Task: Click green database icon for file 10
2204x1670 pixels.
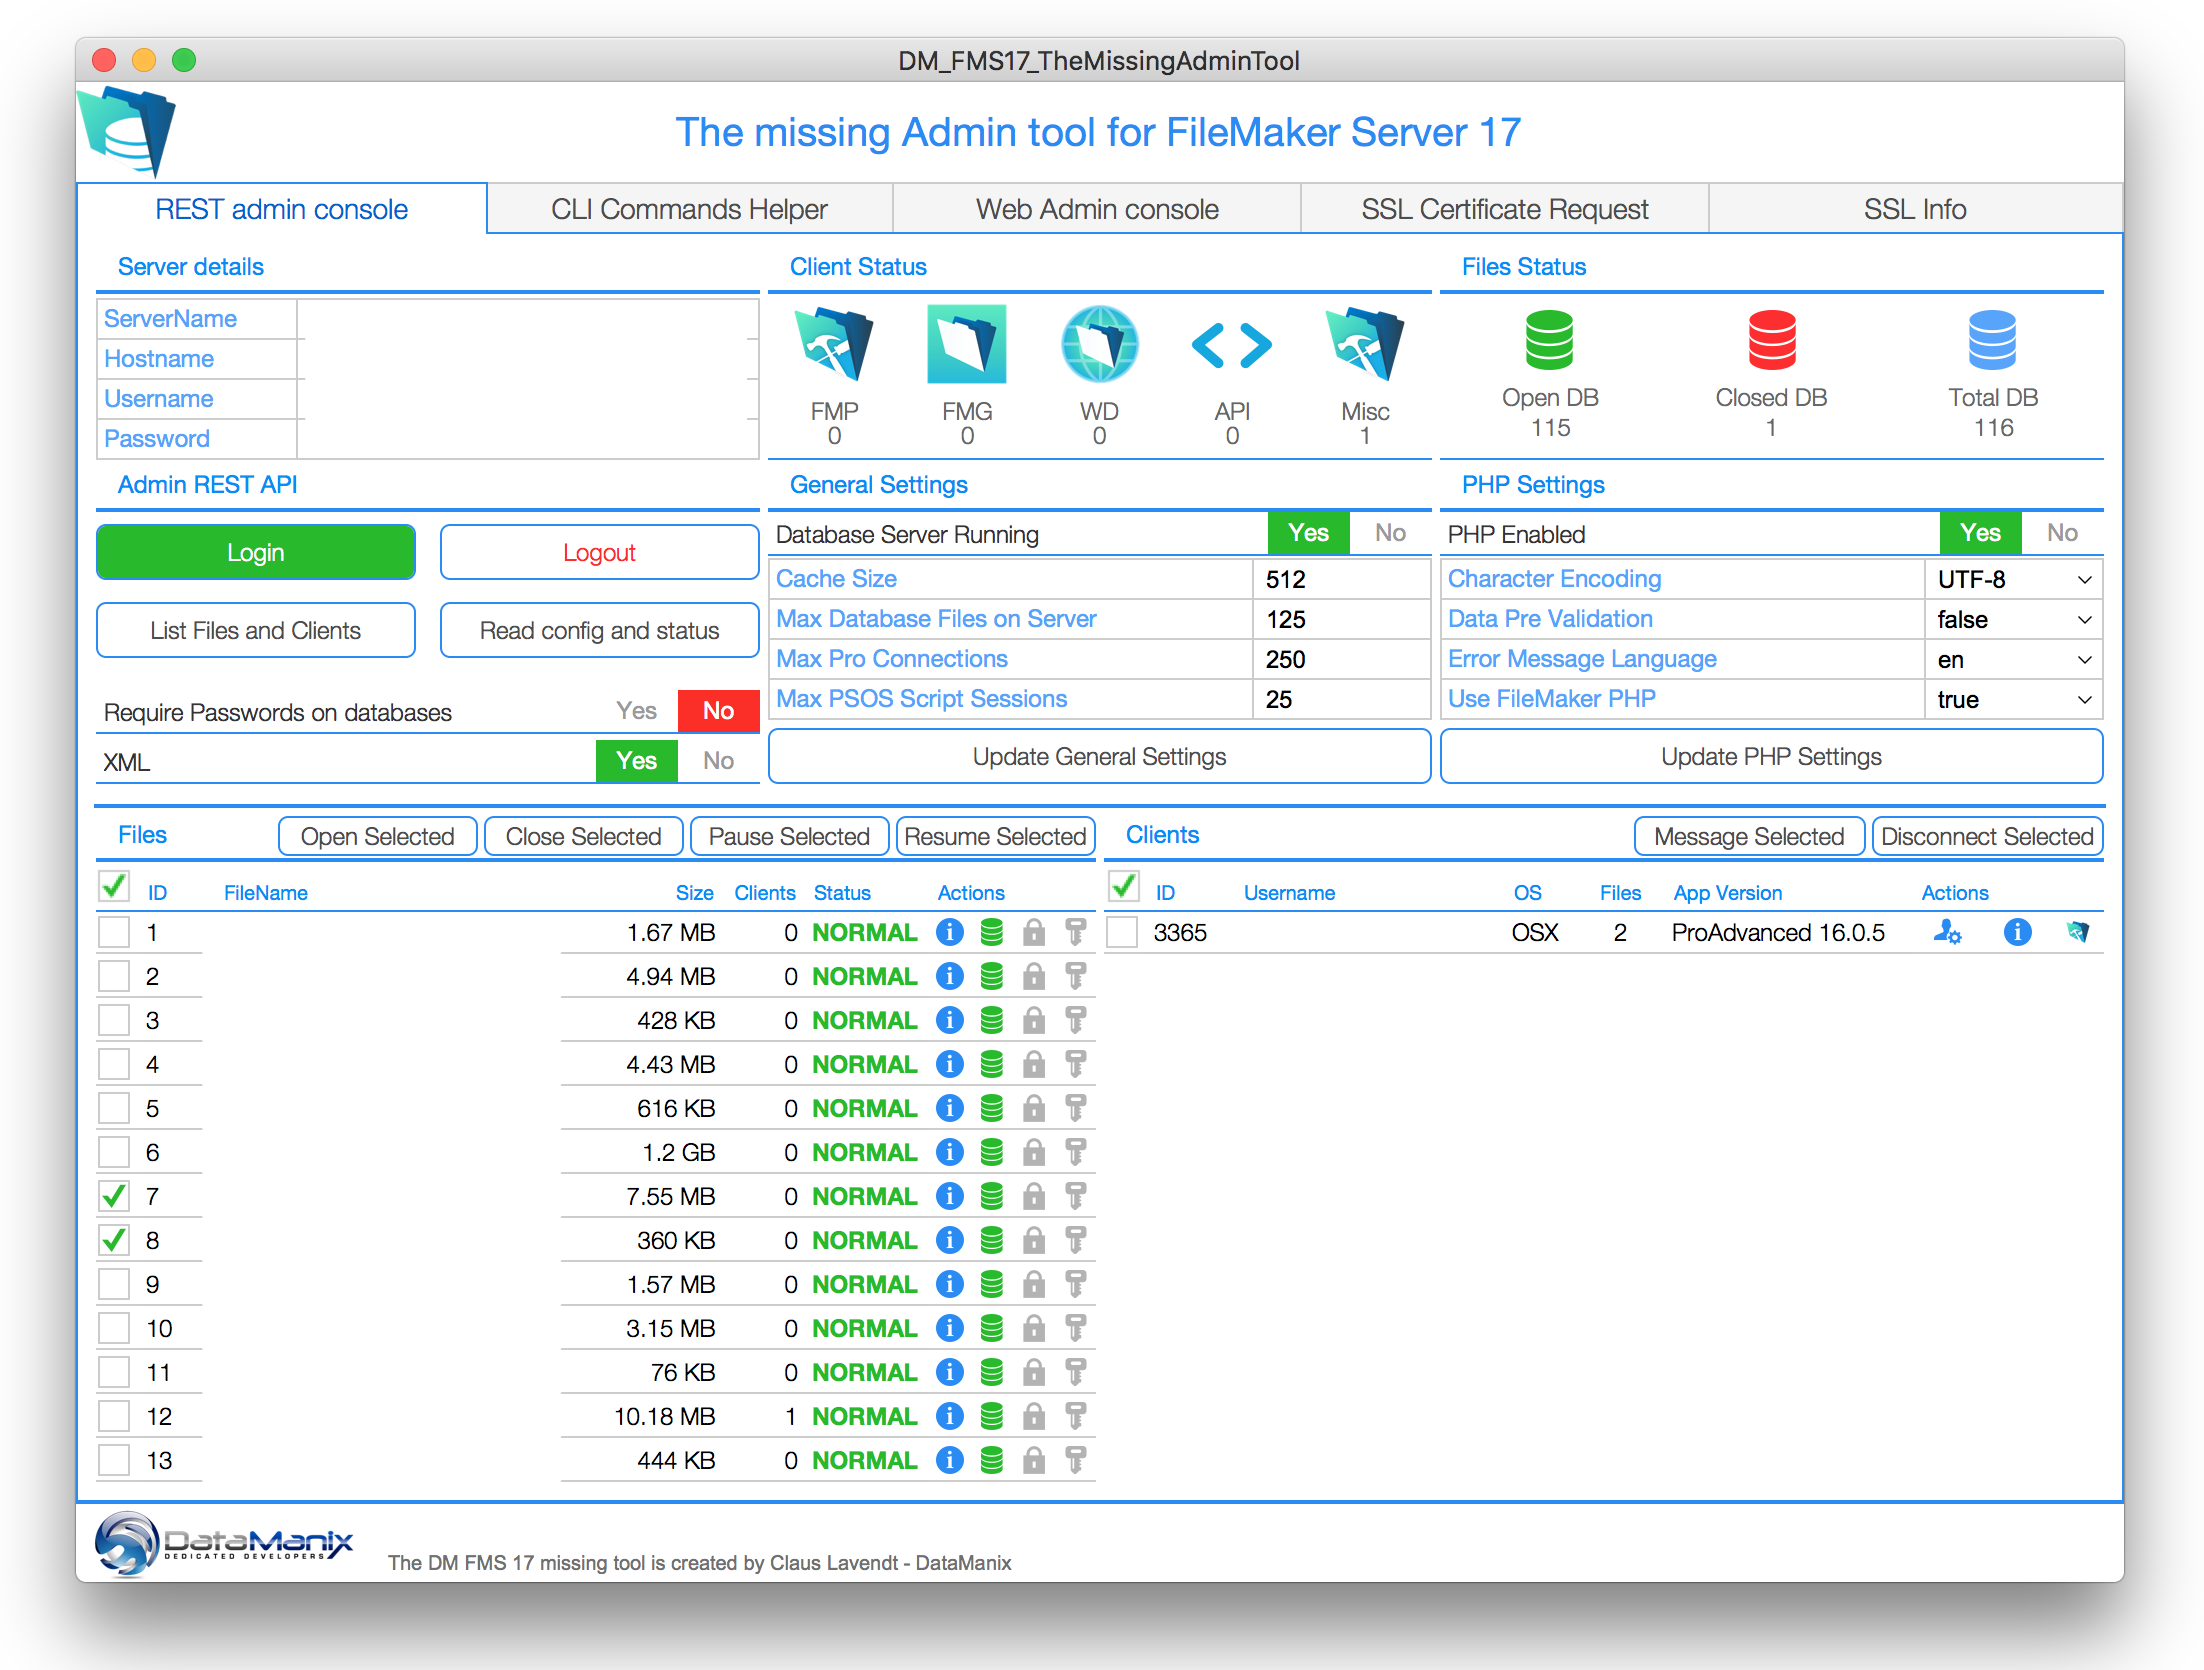Action: click(992, 1328)
